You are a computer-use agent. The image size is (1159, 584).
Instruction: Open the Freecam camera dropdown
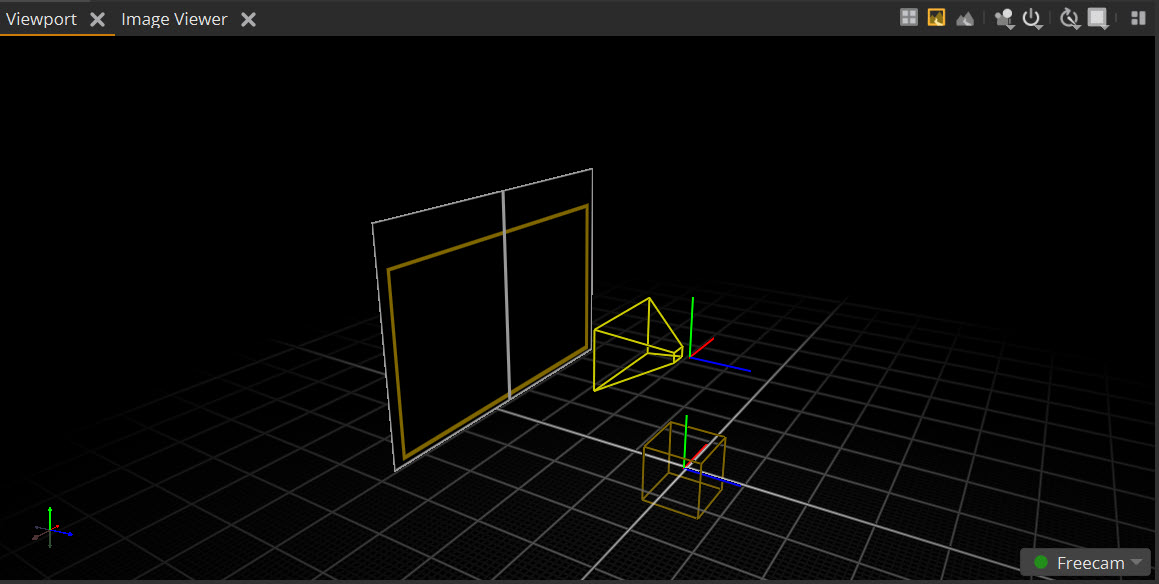1136,563
